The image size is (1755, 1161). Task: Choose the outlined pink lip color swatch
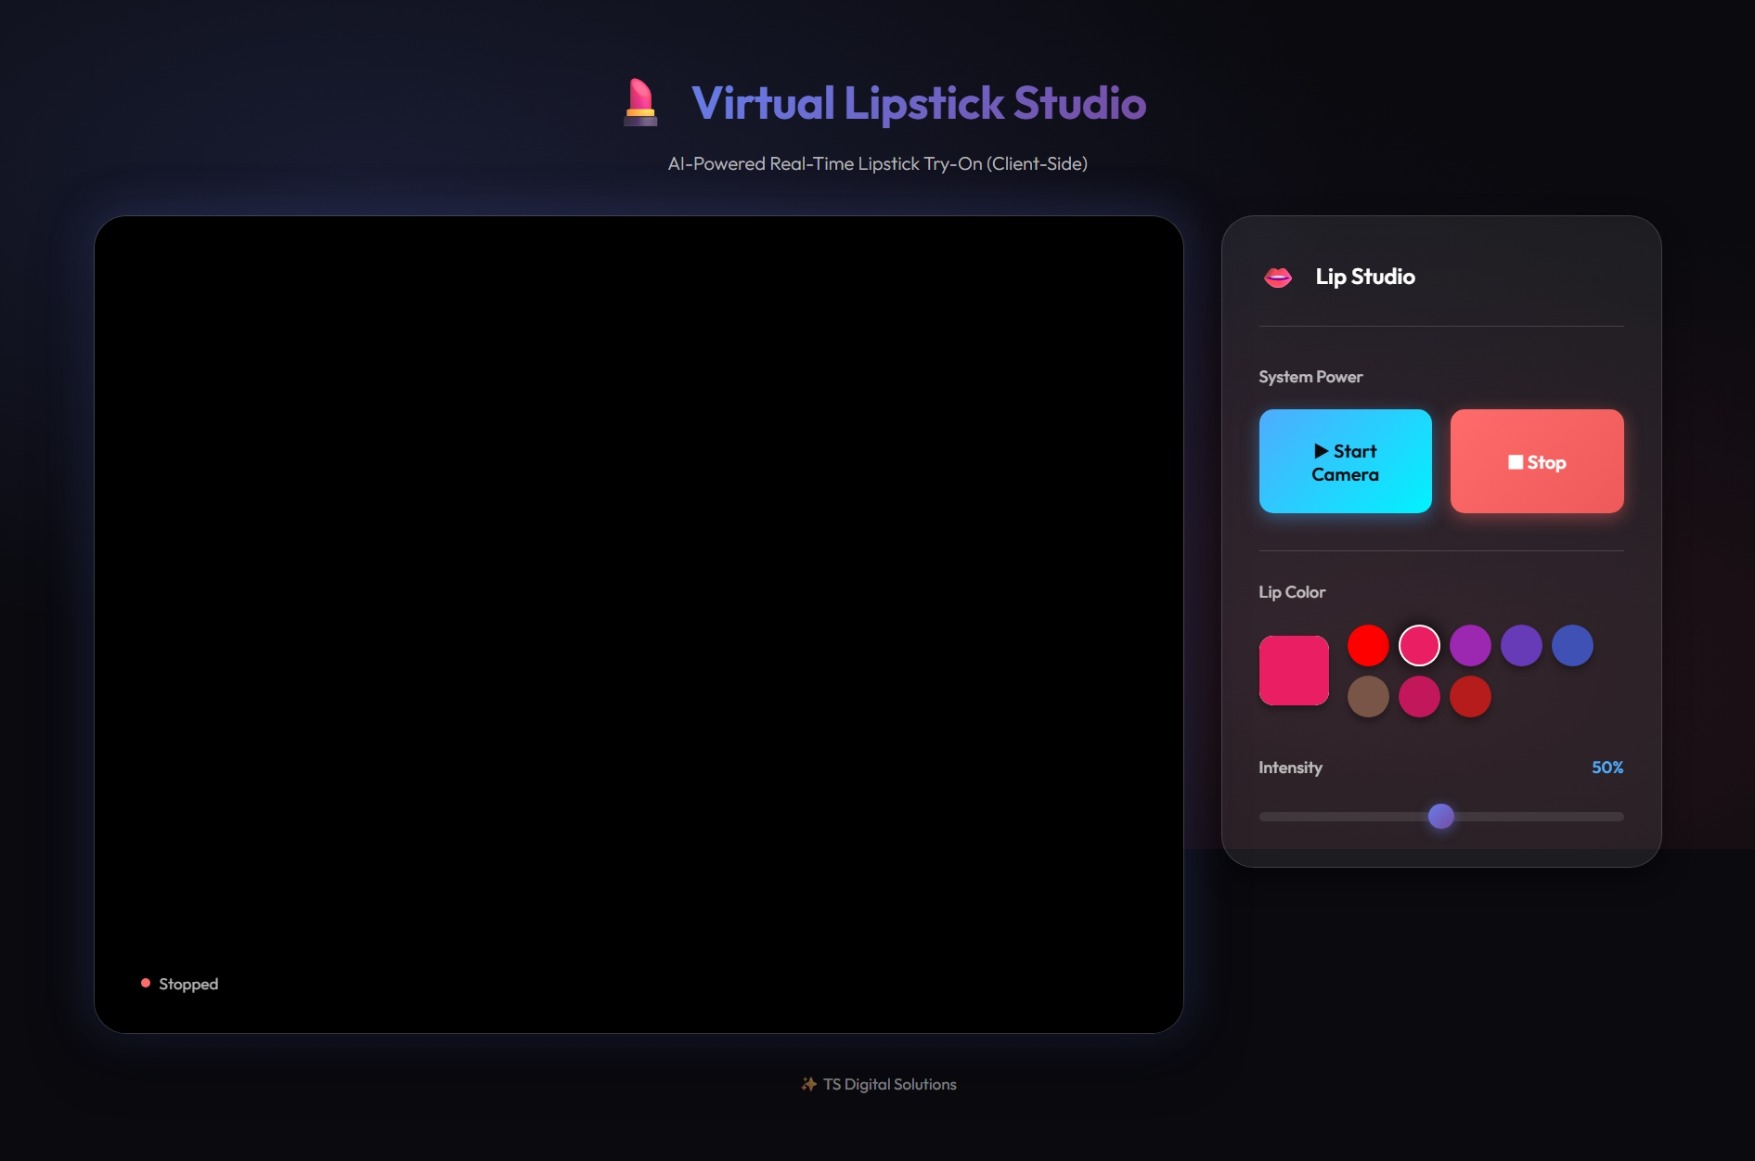point(1418,645)
